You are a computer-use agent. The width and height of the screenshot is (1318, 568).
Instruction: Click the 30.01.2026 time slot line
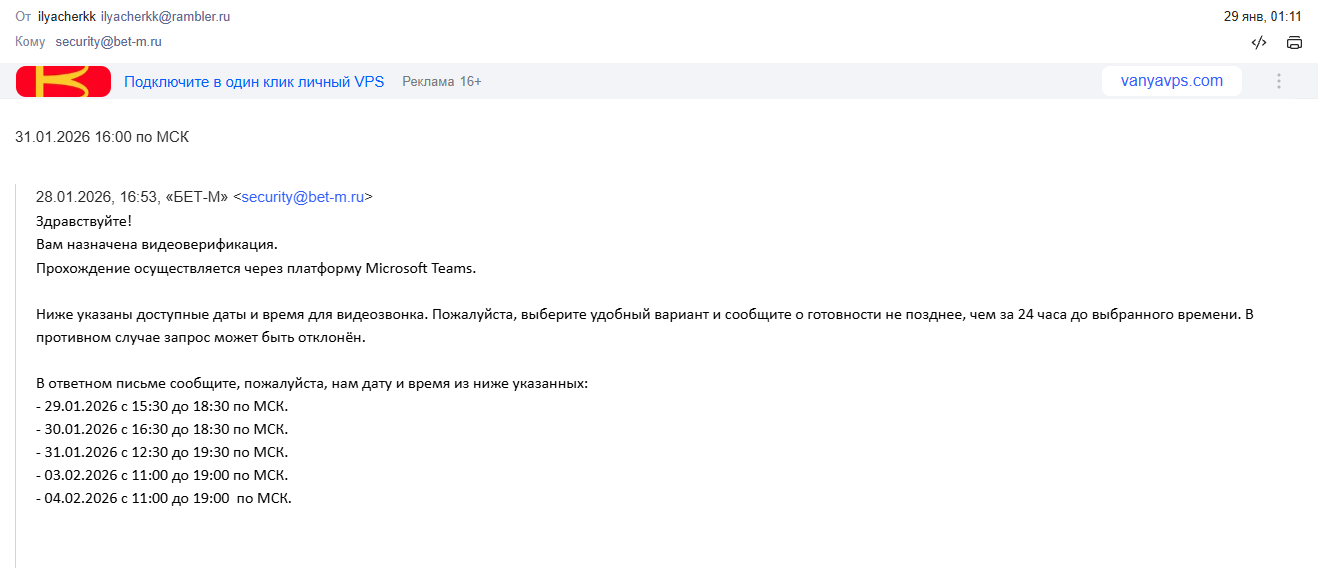[x=162, y=429]
